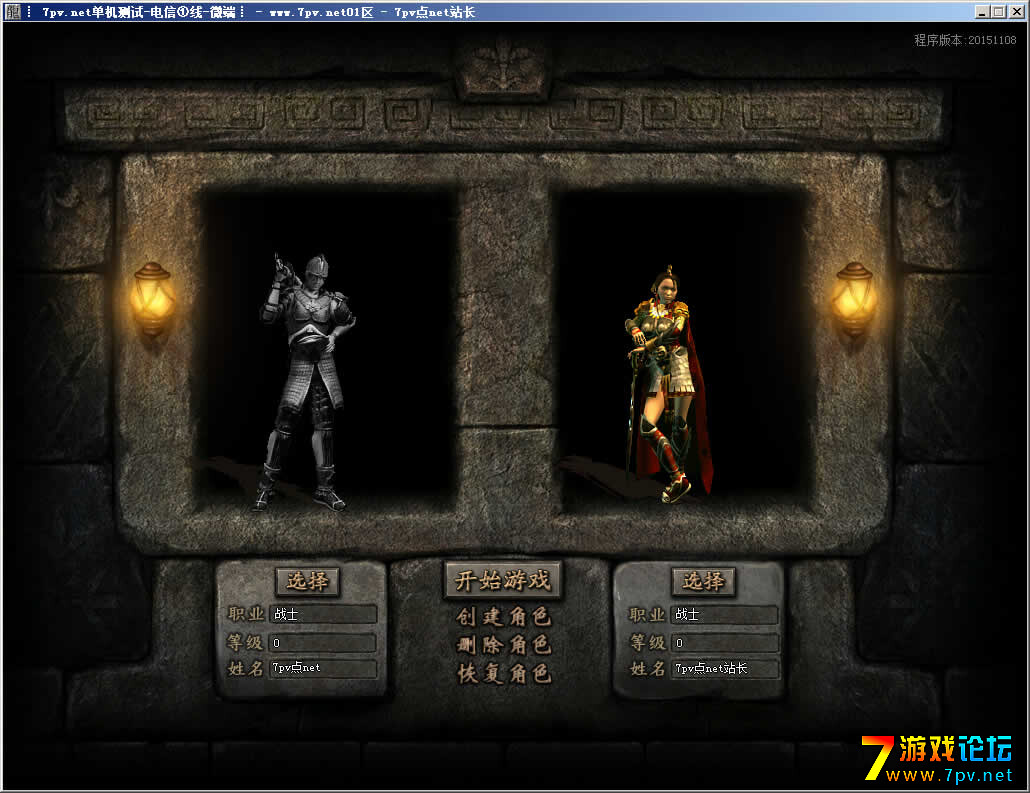Select the grey armored warrior figure
Screen dimensions: 1030x793
(305, 382)
